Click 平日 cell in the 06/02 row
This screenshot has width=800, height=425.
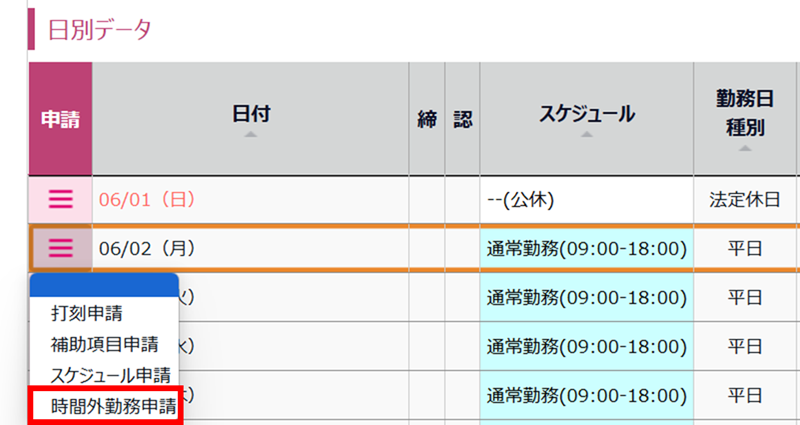(745, 248)
